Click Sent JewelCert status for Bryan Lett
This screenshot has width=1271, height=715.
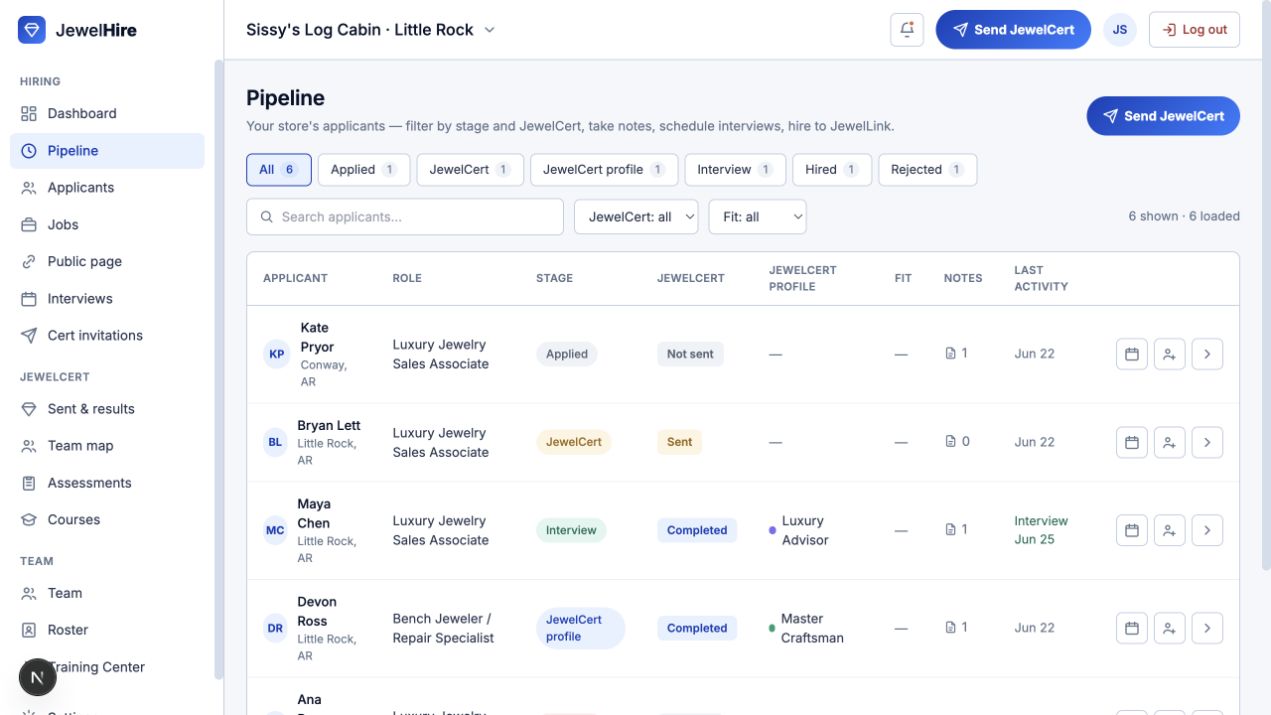pyautogui.click(x=680, y=442)
